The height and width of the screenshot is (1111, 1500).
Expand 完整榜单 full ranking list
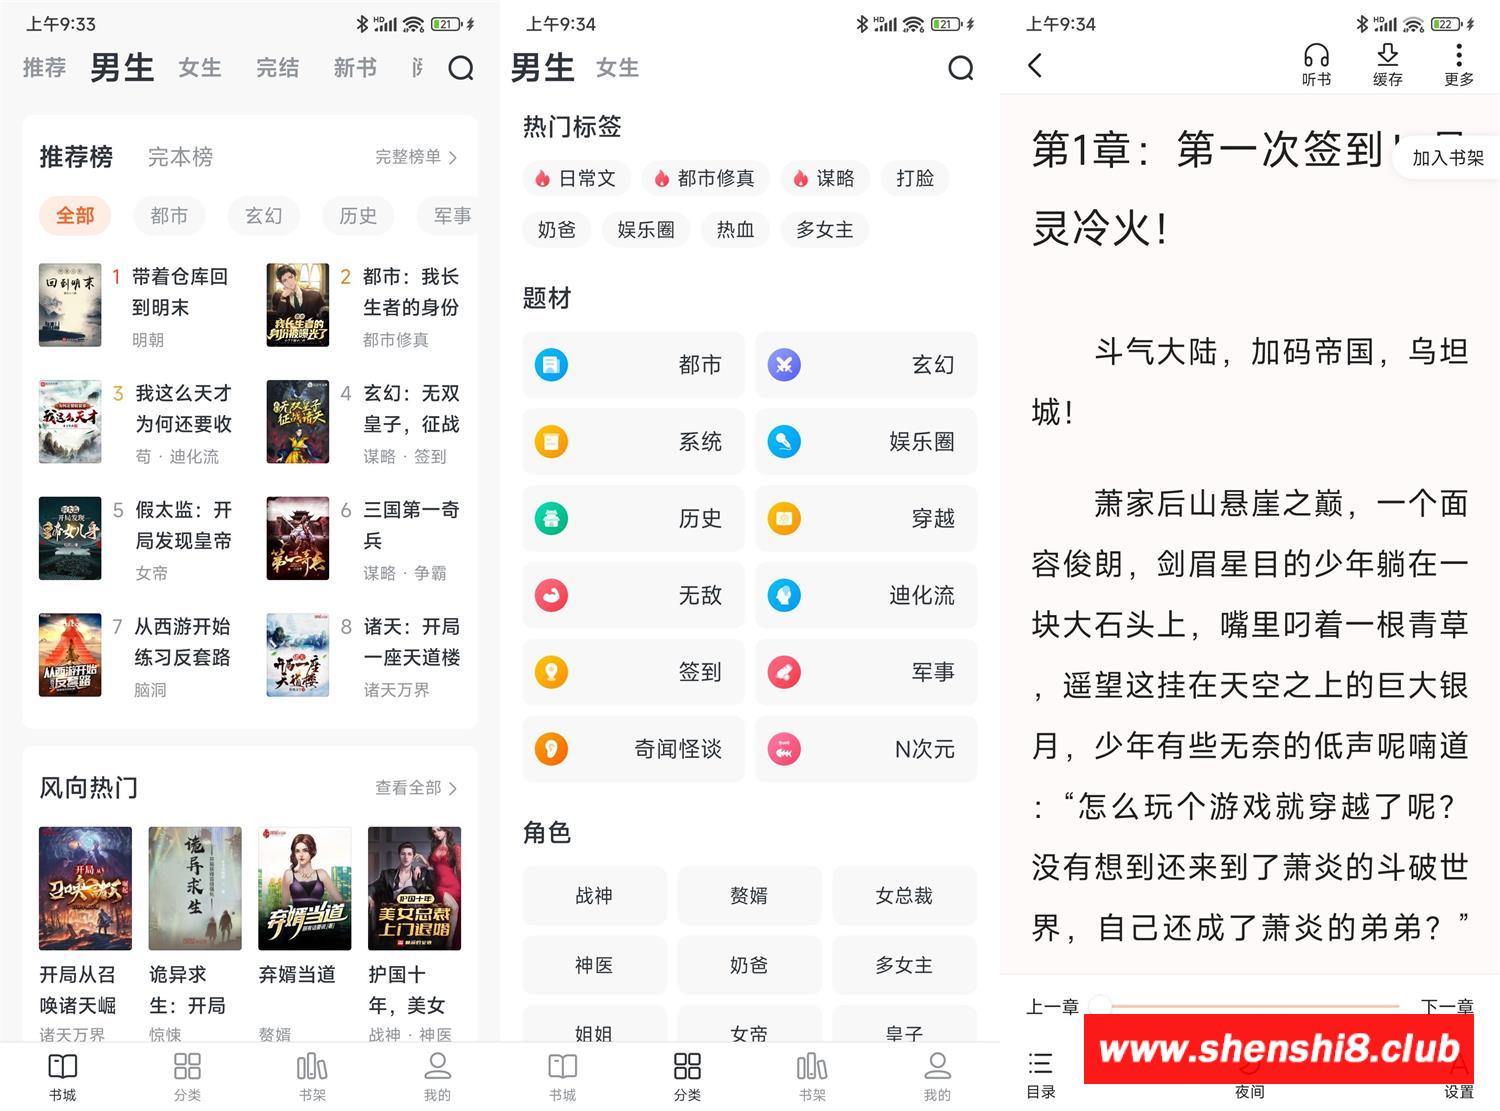[x=416, y=157]
